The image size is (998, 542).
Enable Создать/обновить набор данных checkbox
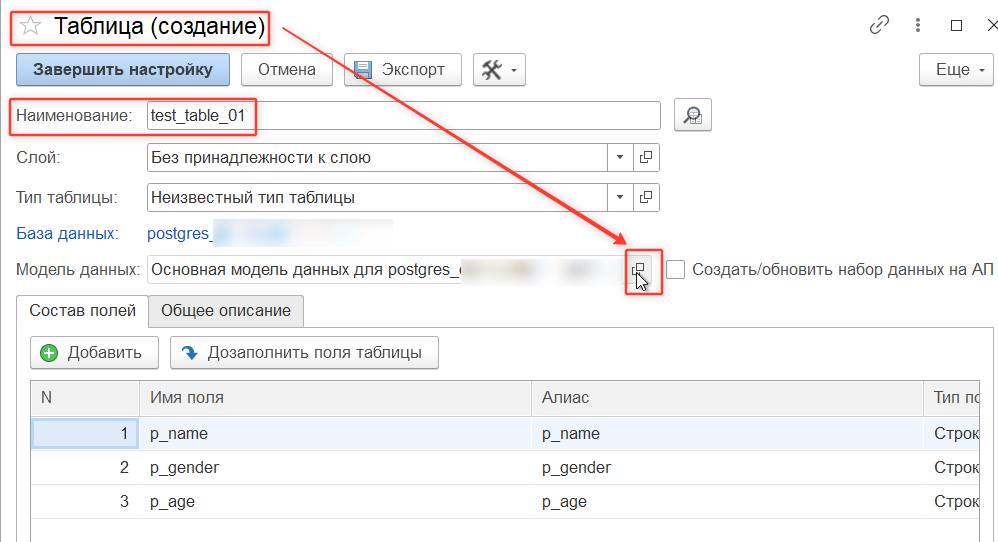[676, 269]
